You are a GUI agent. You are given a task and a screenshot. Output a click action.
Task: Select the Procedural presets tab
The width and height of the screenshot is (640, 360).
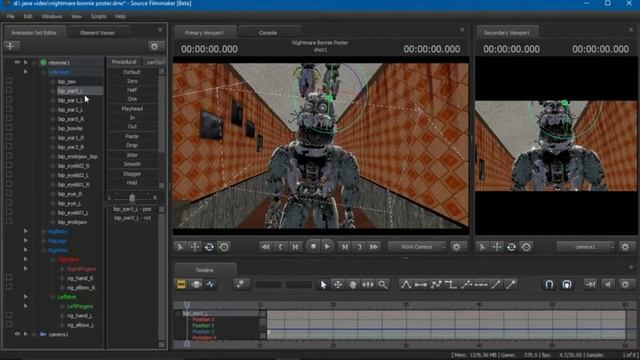(x=124, y=62)
